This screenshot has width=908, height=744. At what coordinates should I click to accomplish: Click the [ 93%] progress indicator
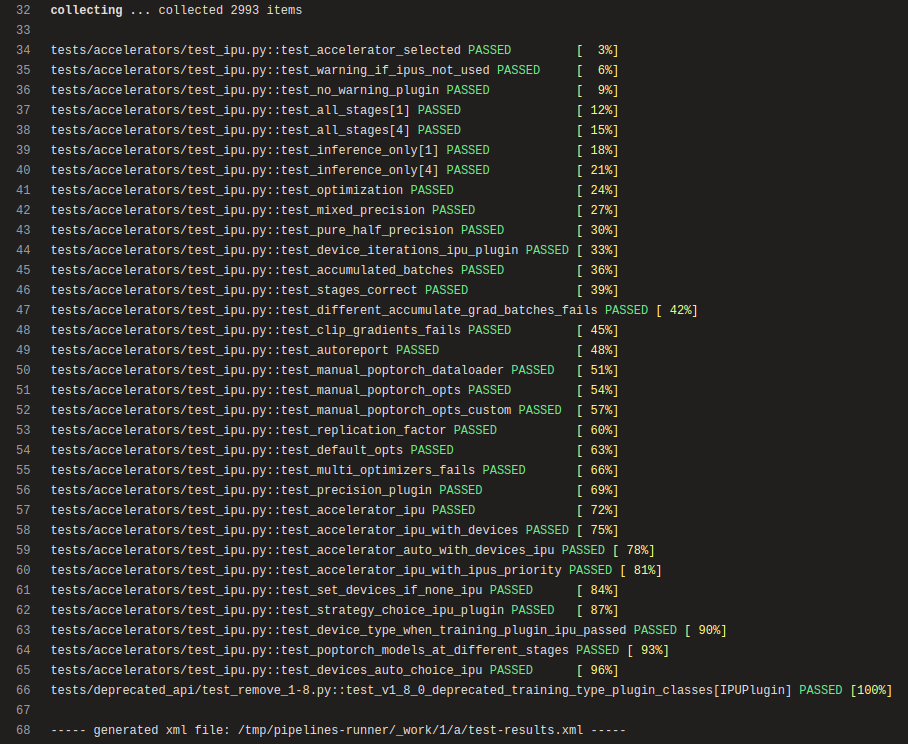648,650
